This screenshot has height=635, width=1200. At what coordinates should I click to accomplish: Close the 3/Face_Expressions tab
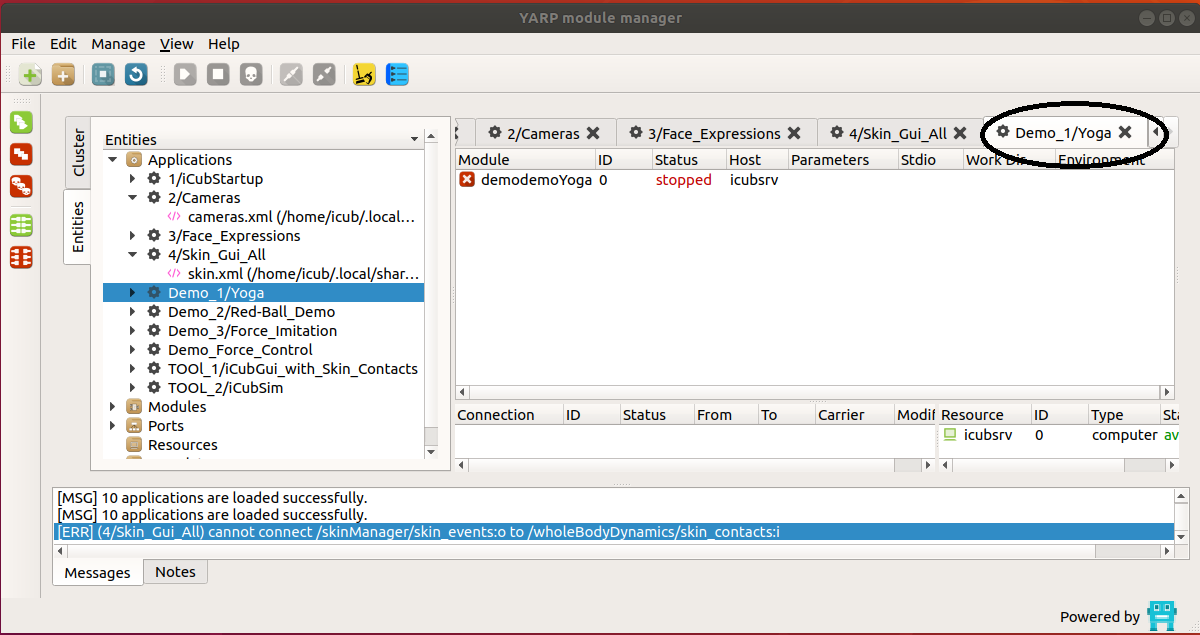[794, 133]
